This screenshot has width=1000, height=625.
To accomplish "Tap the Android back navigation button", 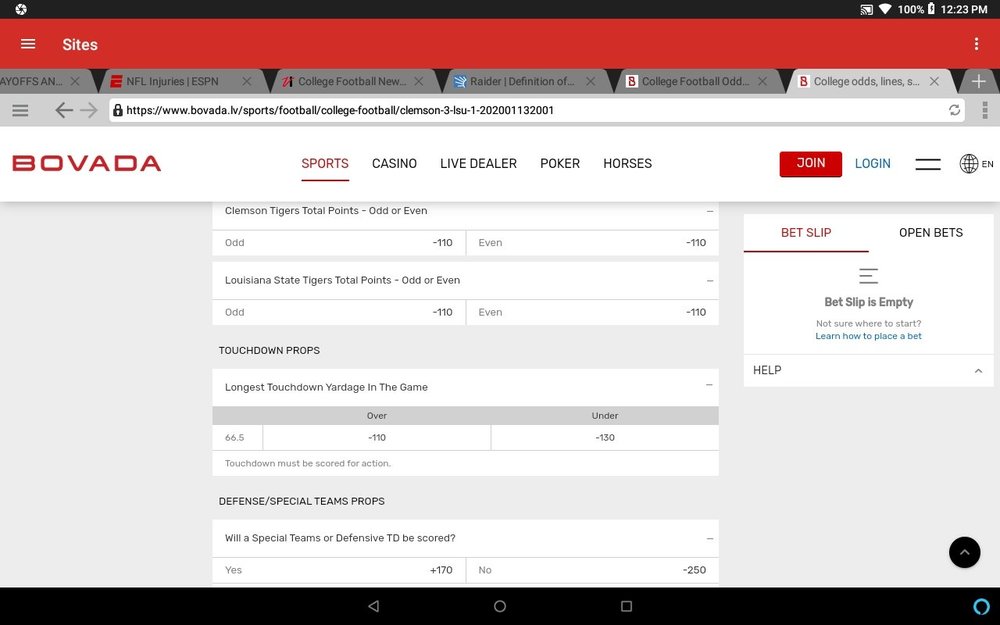I will [374, 606].
